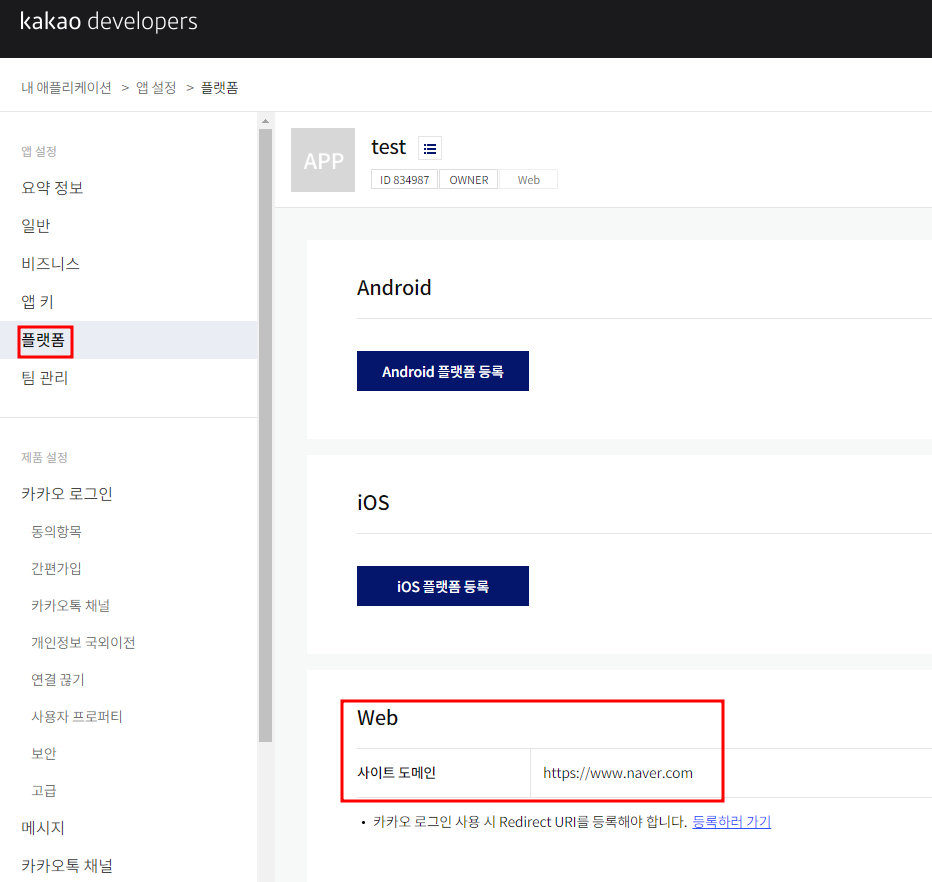Open the 비즈니스 sidebar item

[x=51, y=264]
